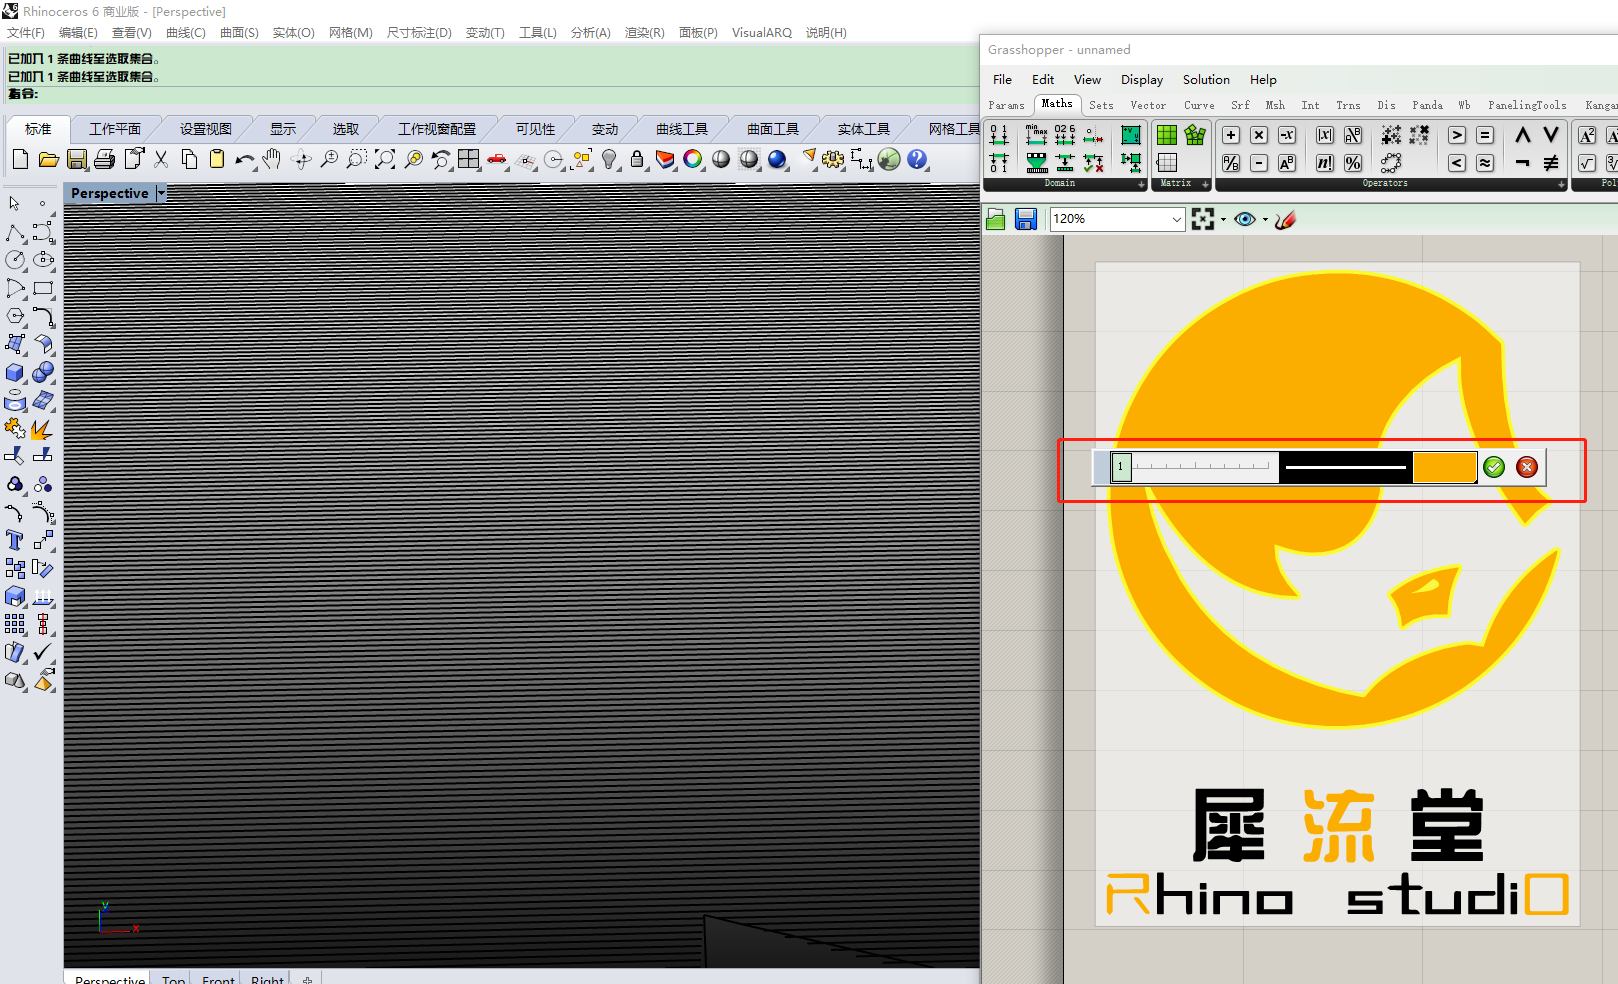This screenshot has width=1618, height=984.
Task: Open a file via the folder icon
Action: 48,159
